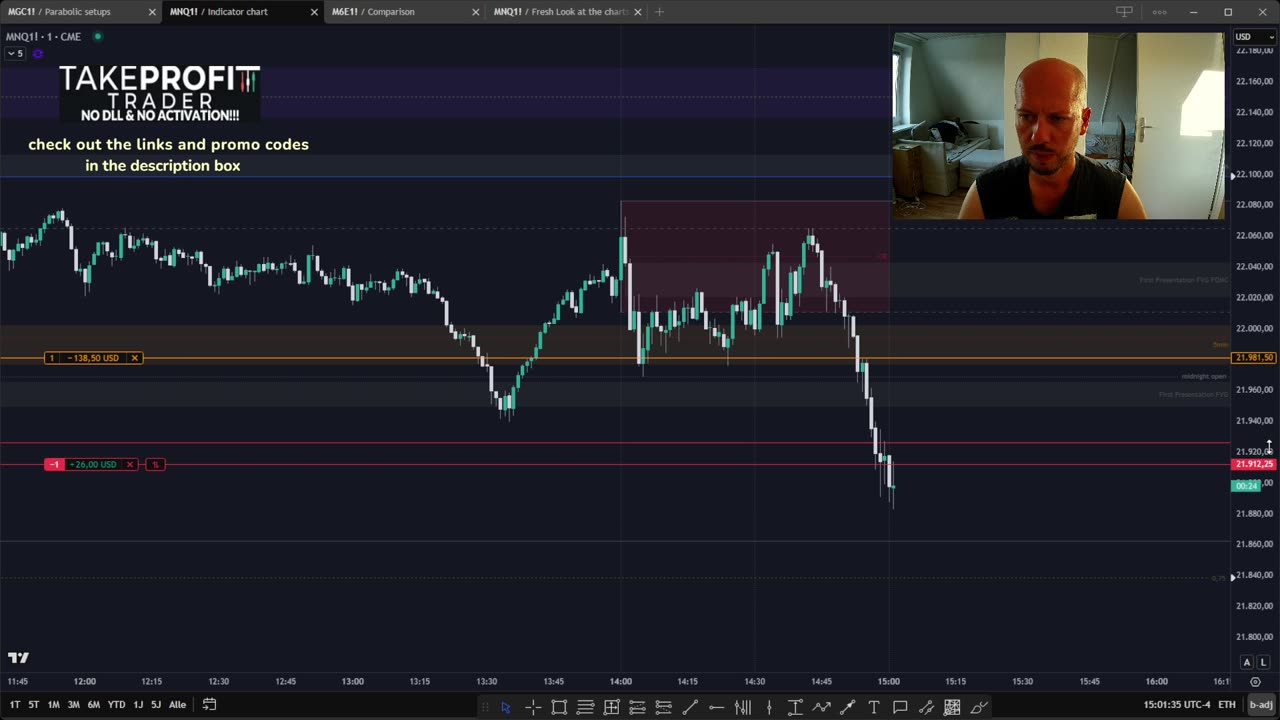Reverse the position with the arrows button
The height and width of the screenshot is (720, 1280).
pyautogui.click(x=155, y=464)
